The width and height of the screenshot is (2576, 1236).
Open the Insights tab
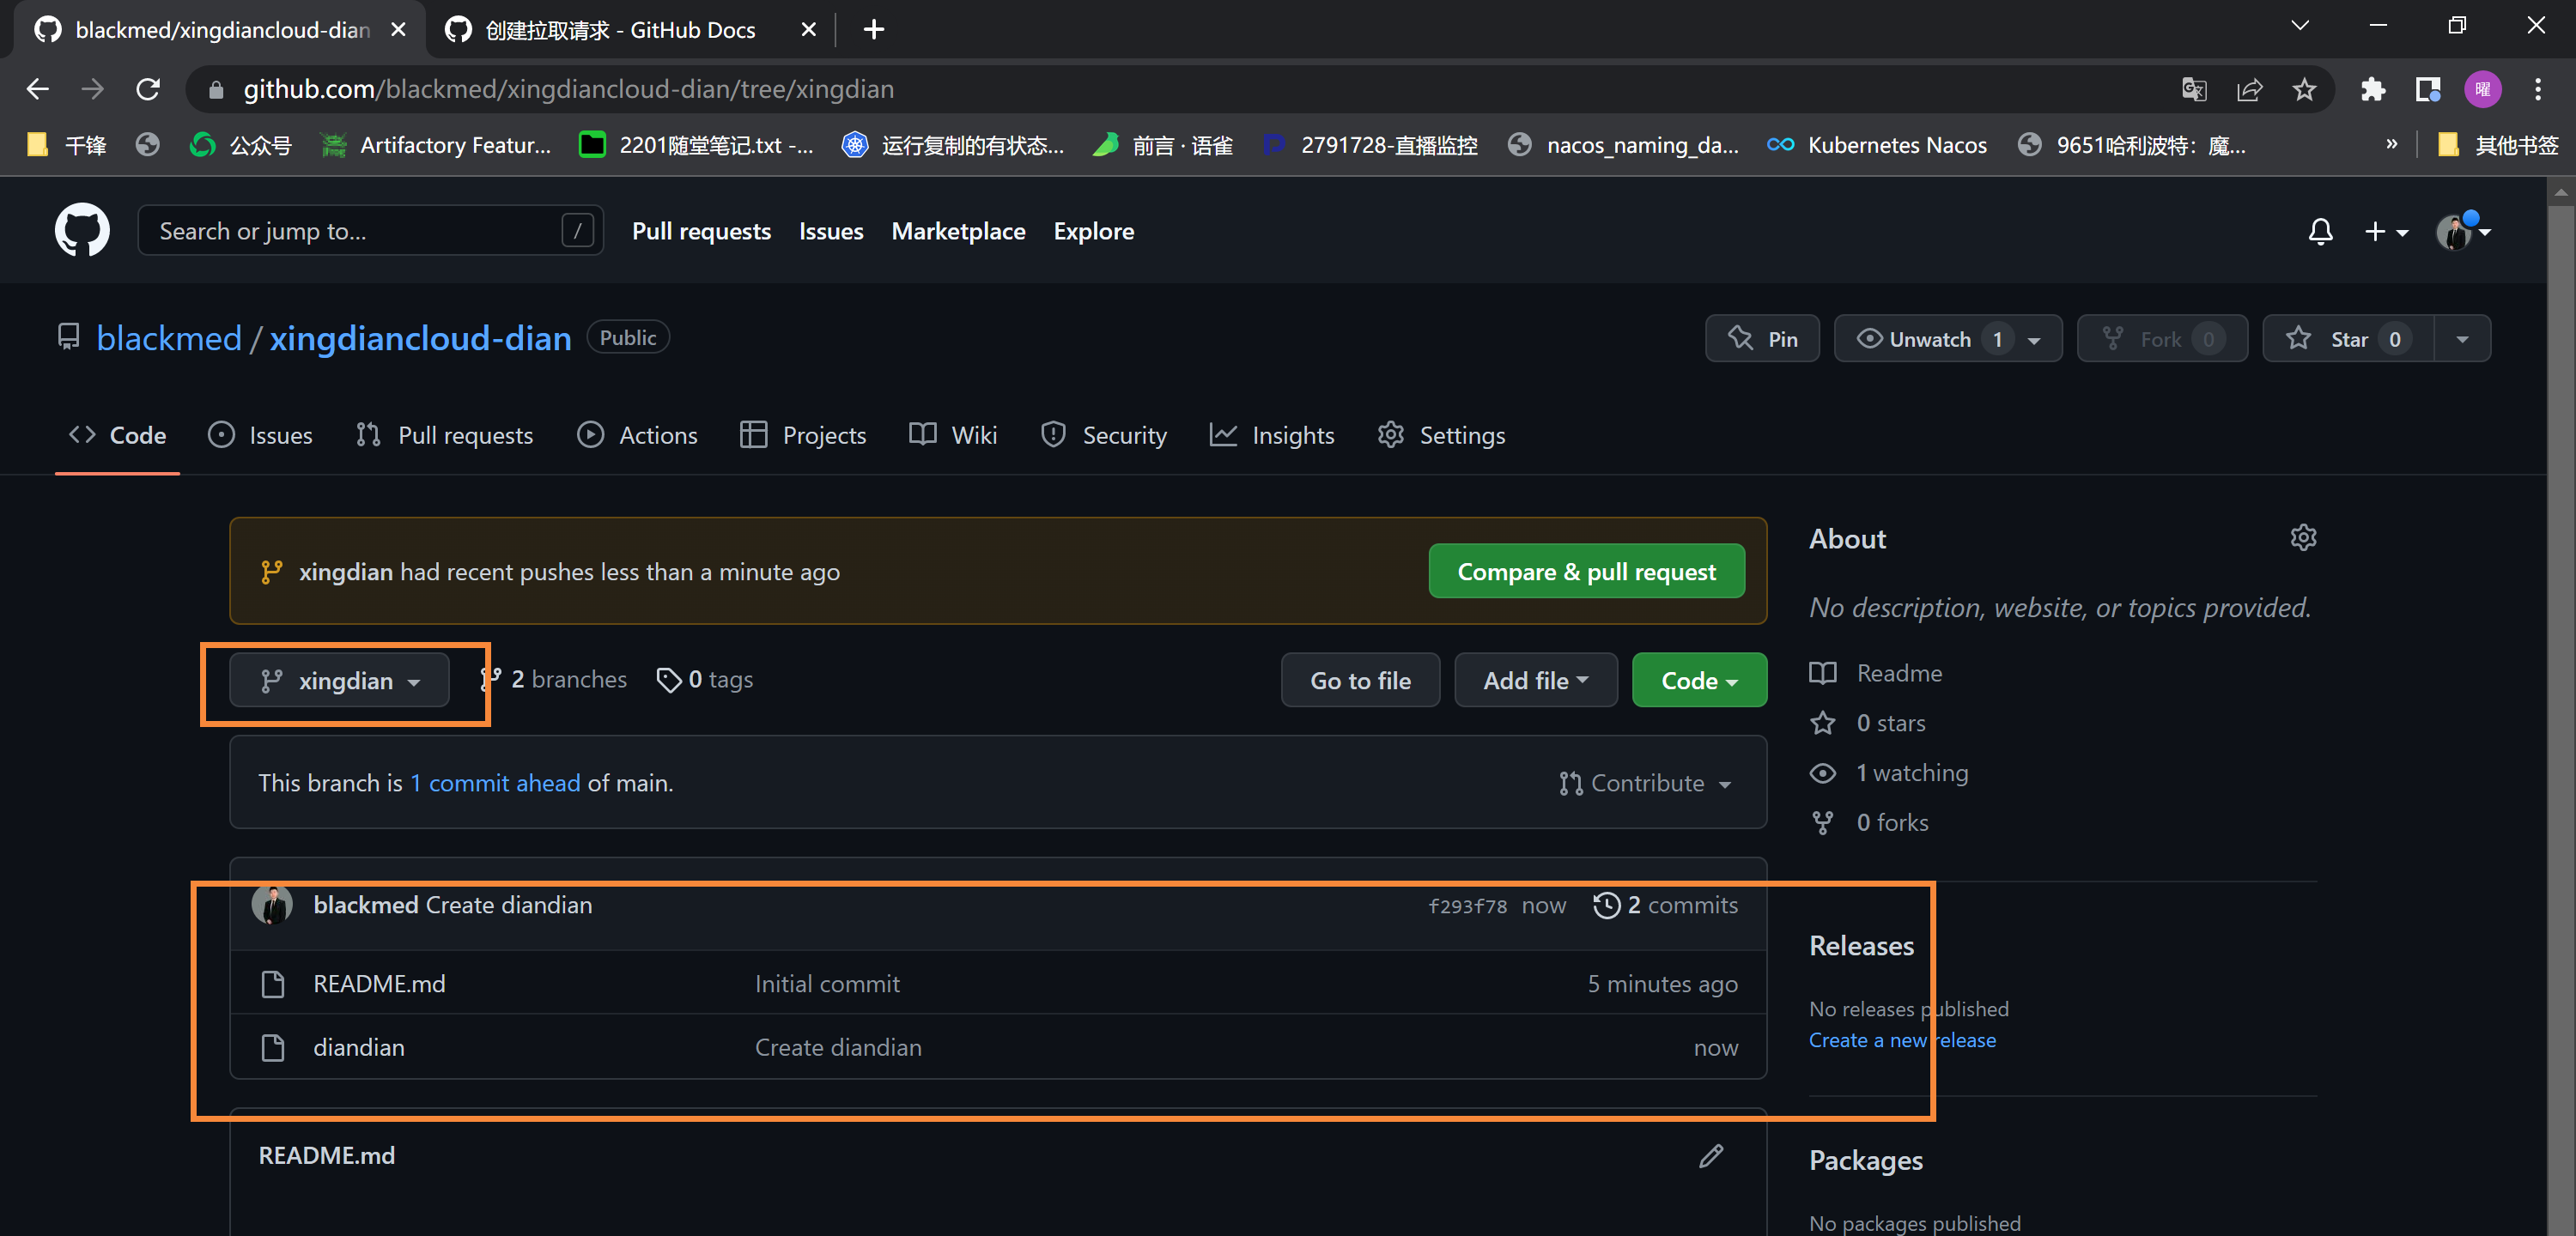tap(1272, 435)
